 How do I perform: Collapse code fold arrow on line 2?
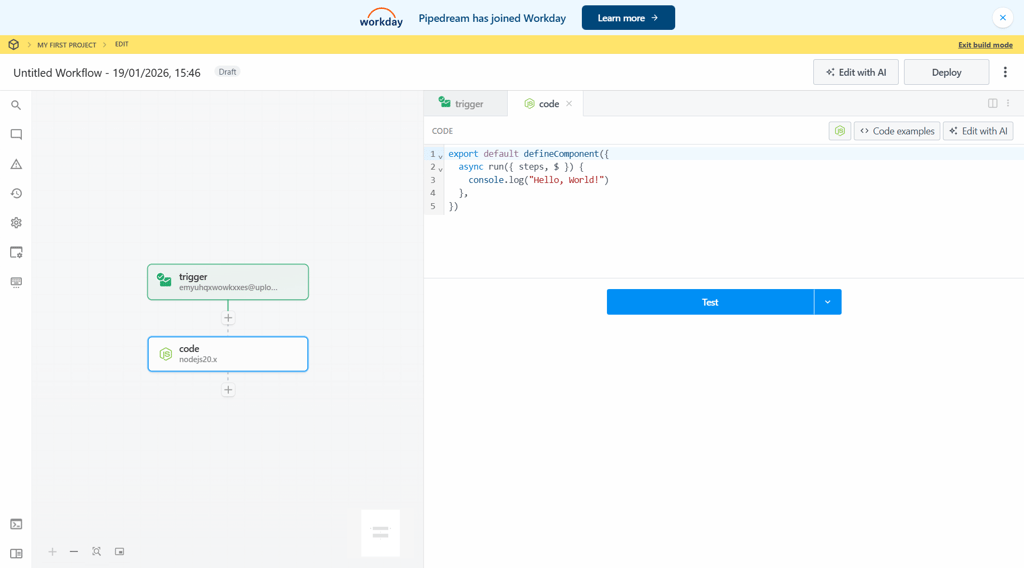[441, 169]
